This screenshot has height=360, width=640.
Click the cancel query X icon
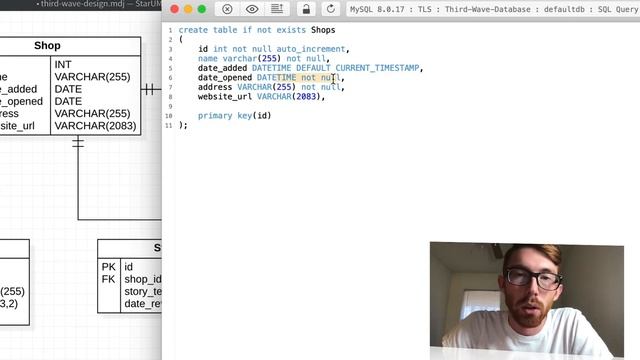click(x=227, y=9)
